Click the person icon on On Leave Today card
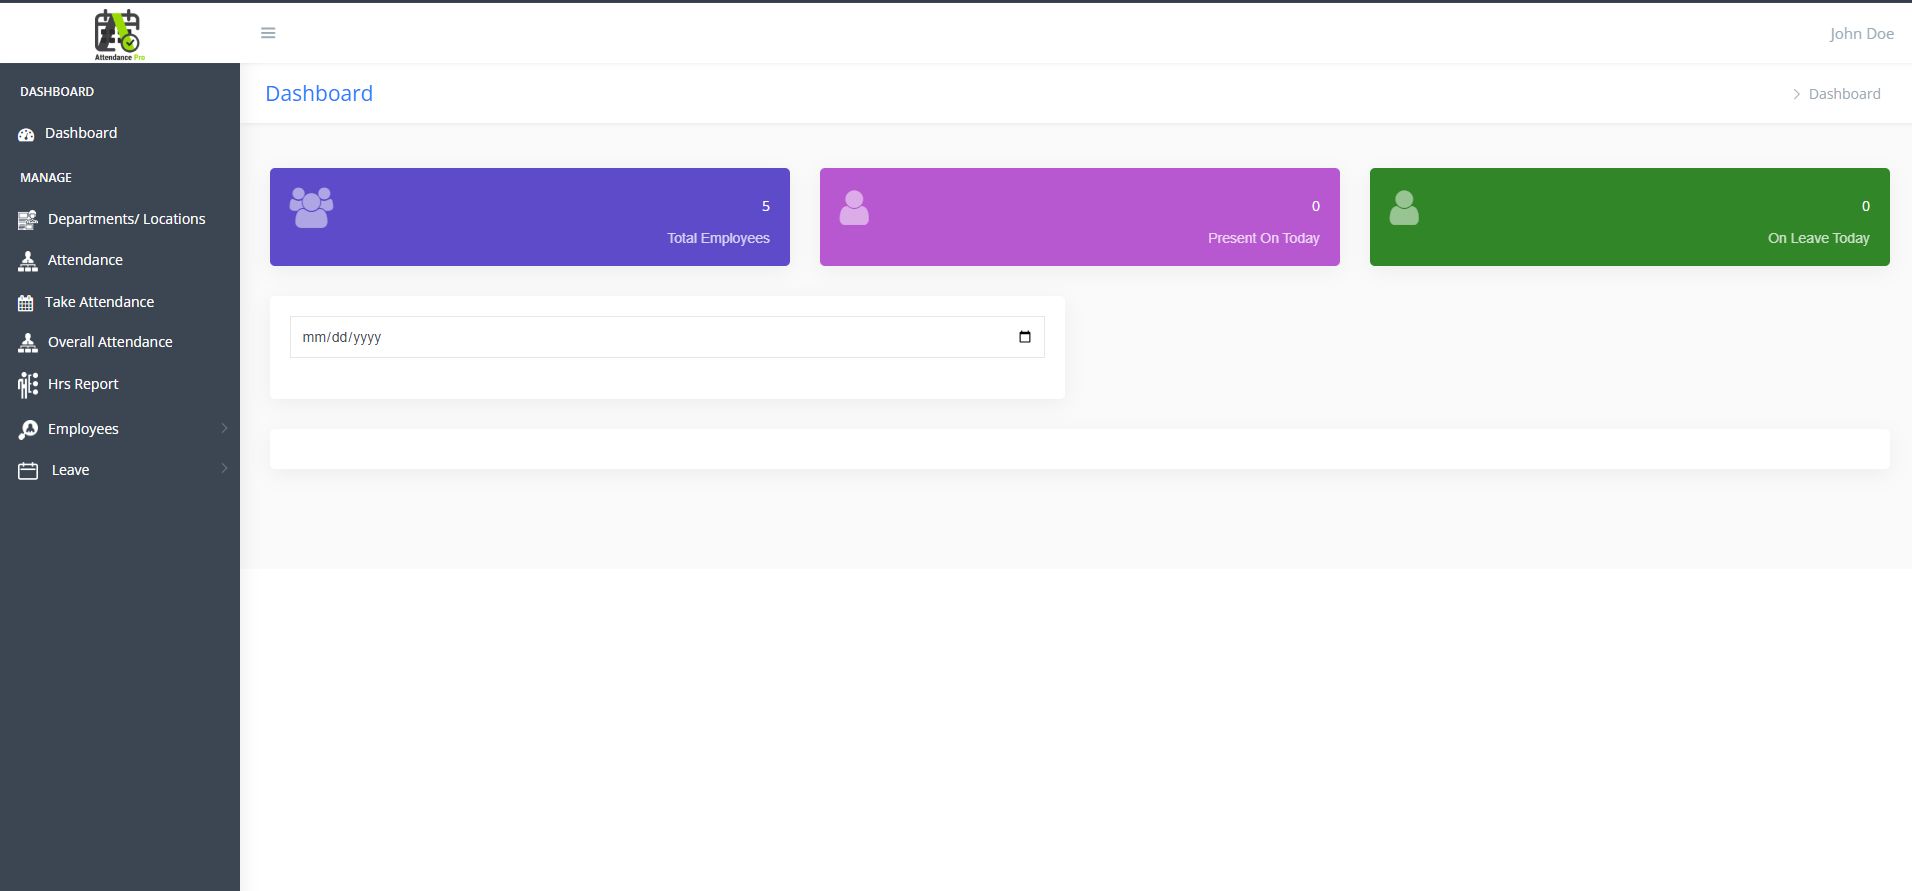The height and width of the screenshot is (891, 1912). [x=1404, y=208]
